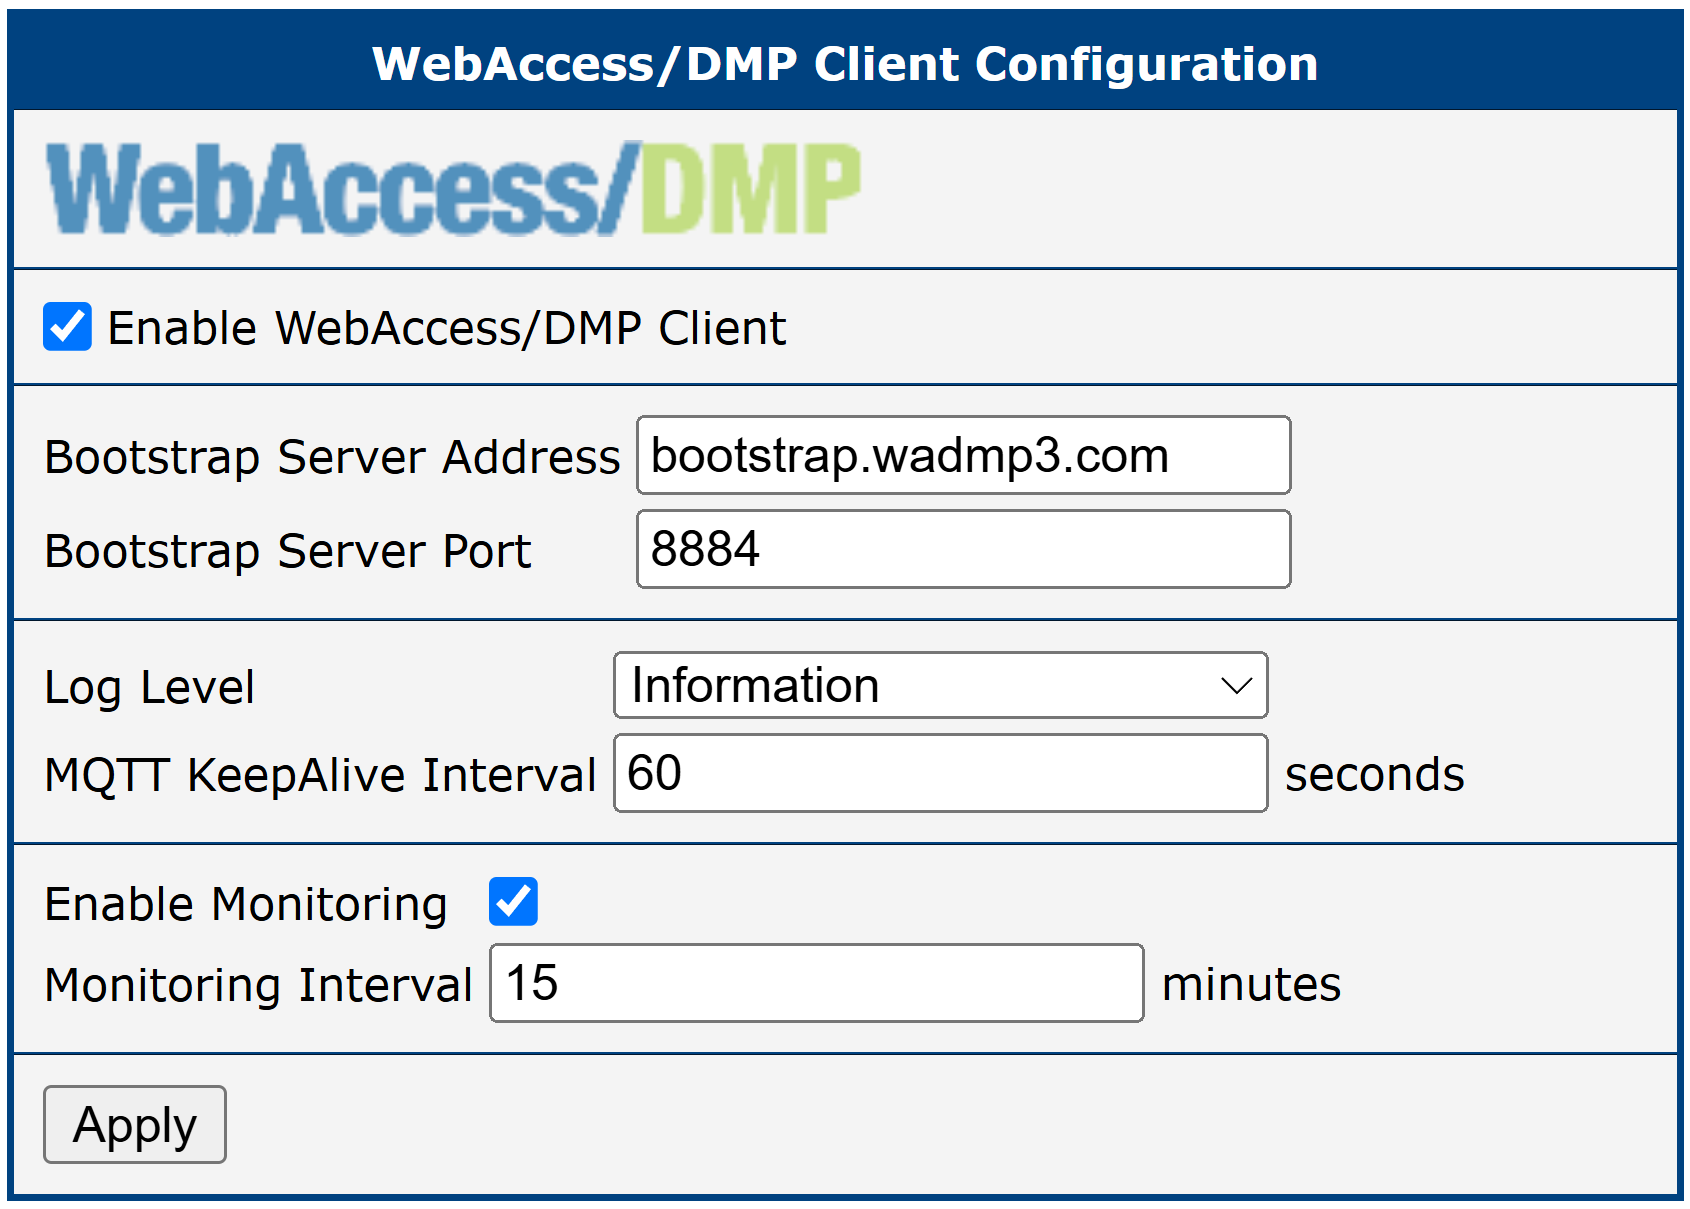Click the Log Level label

(x=150, y=688)
